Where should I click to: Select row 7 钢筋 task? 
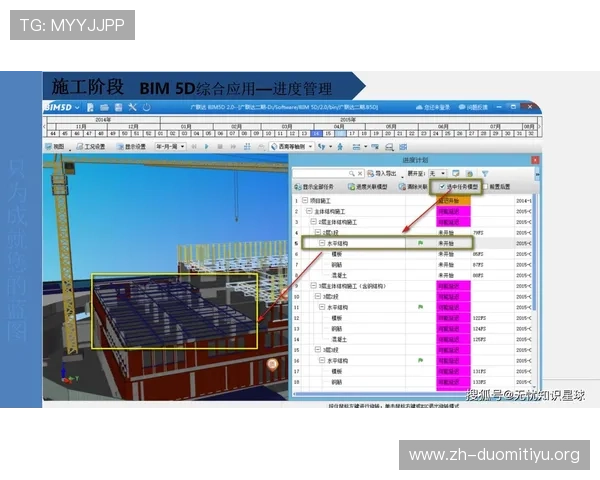(337, 264)
